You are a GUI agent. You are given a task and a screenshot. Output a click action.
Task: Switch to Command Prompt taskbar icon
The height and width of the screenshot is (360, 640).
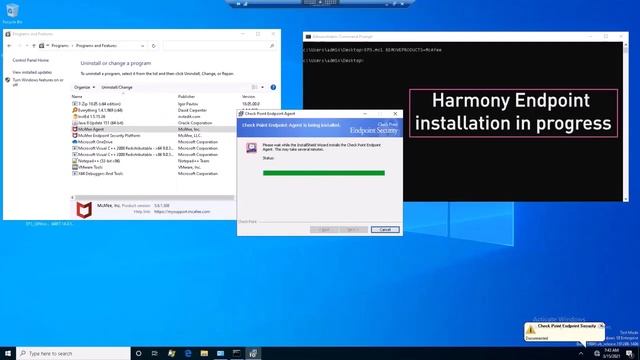pyautogui.click(x=237, y=353)
